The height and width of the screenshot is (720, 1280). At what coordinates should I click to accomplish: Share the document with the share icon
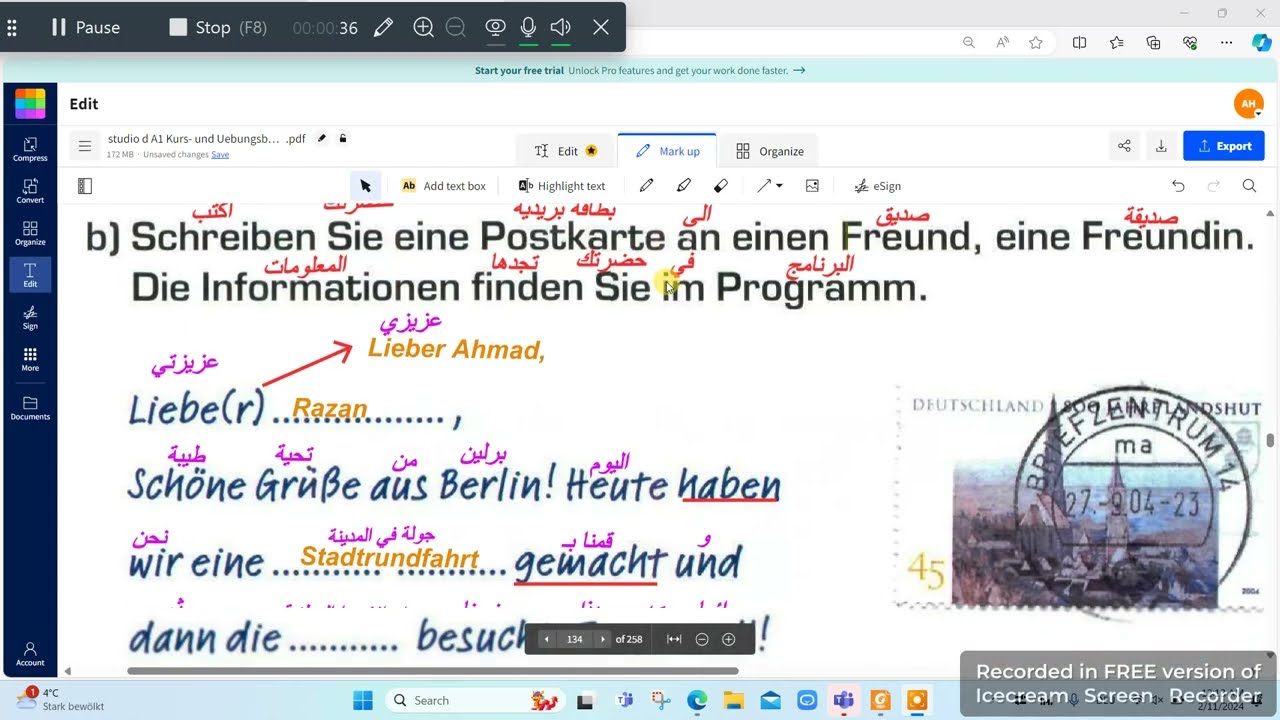click(x=1124, y=146)
